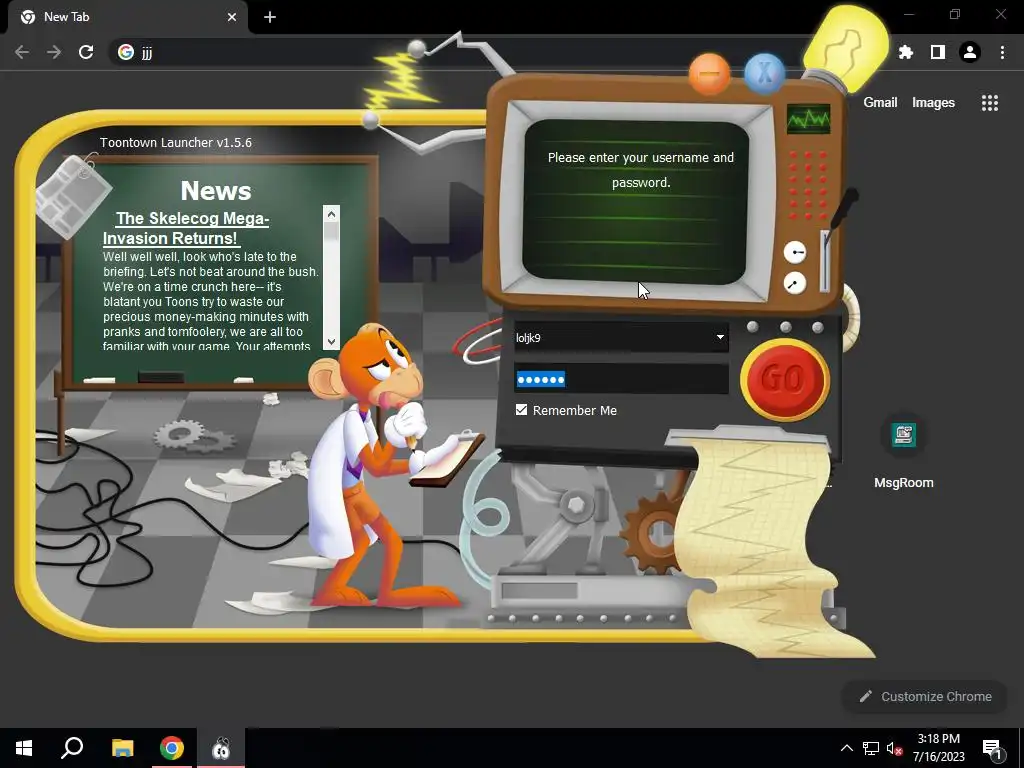
Task: Minimize launcher with orange minus button
Action: pyautogui.click(x=709, y=74)
